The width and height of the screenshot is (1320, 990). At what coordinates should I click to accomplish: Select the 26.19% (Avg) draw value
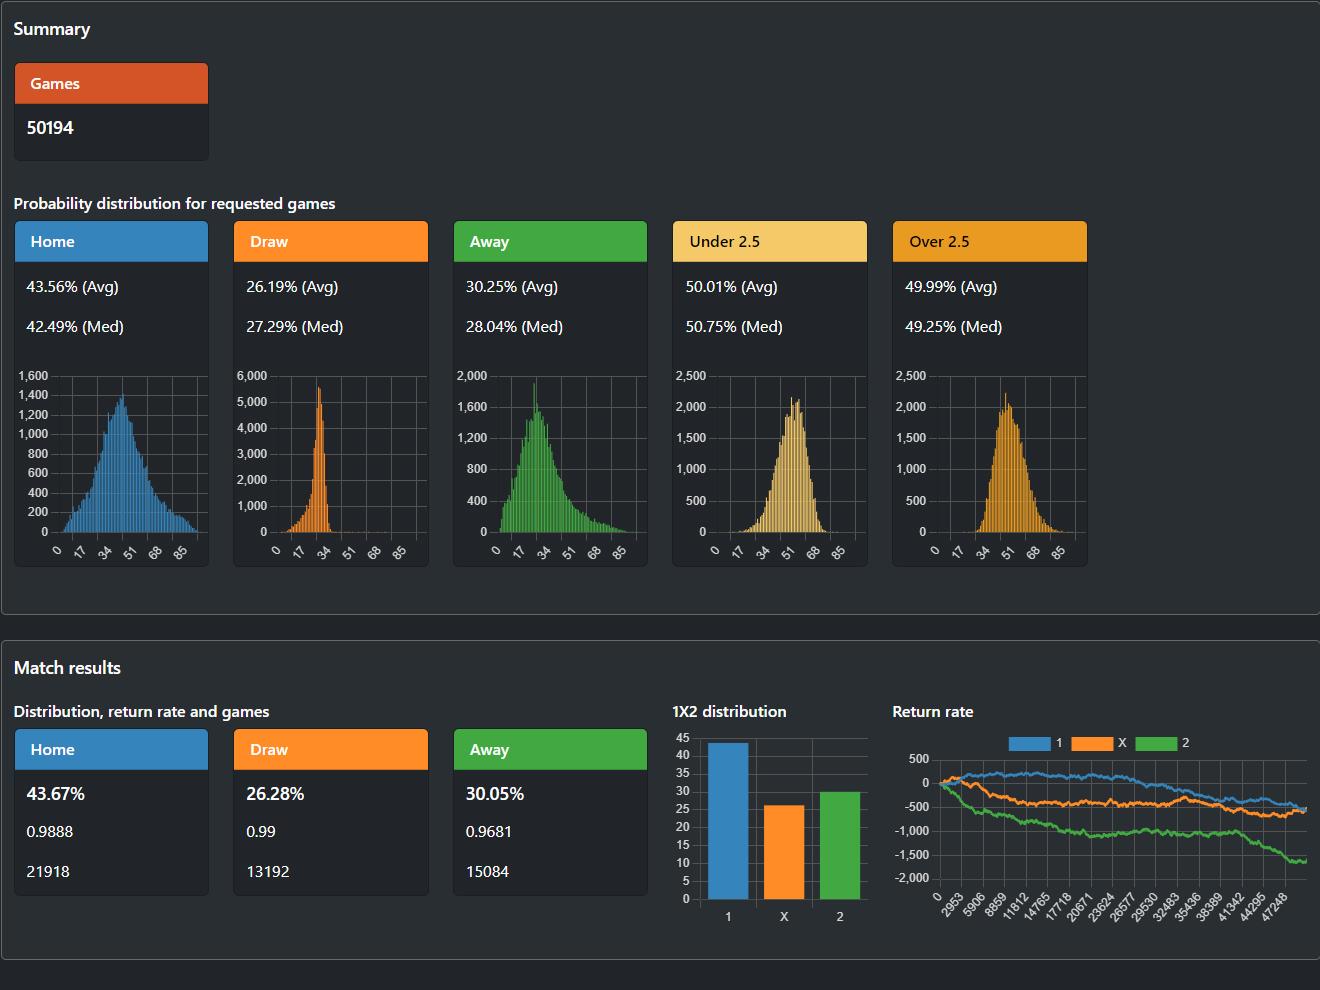pos(292,287)
